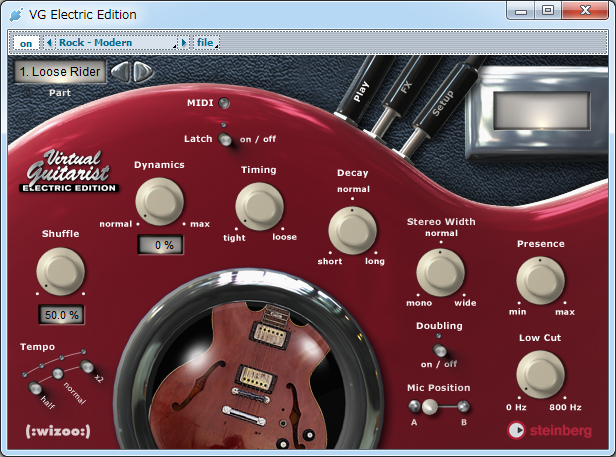Go to next part with right triangle

pyautogui.click(x=143, y=72)
